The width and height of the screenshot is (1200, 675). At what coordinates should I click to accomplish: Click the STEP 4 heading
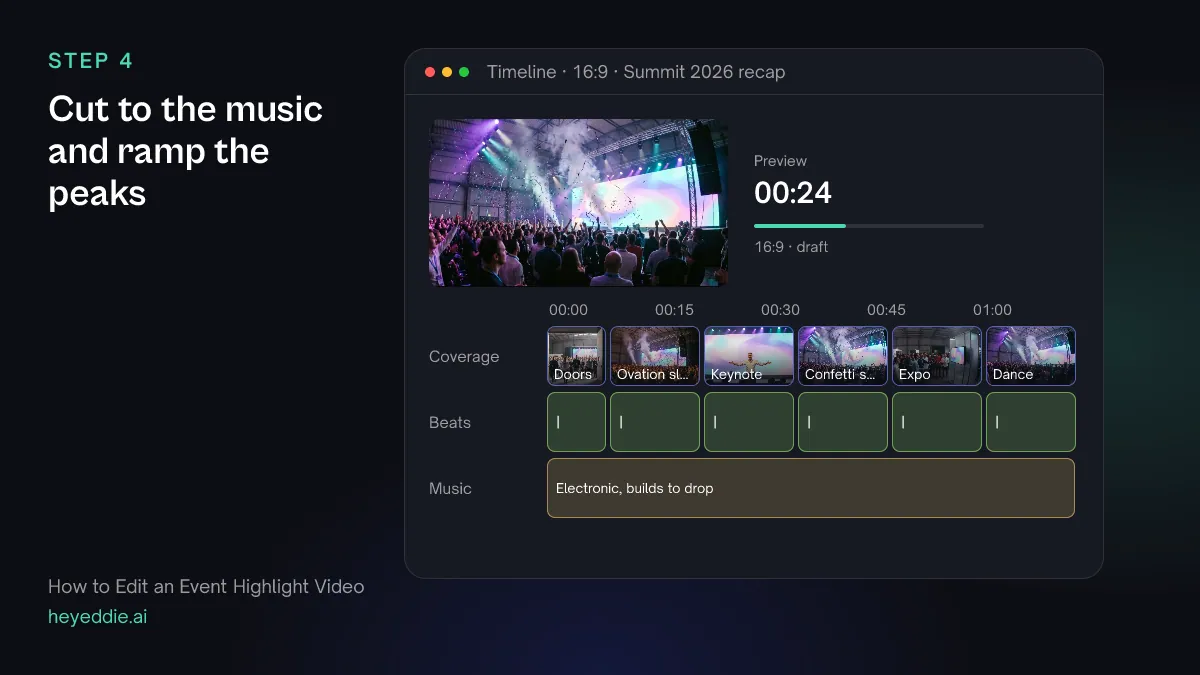pos(91,61)
